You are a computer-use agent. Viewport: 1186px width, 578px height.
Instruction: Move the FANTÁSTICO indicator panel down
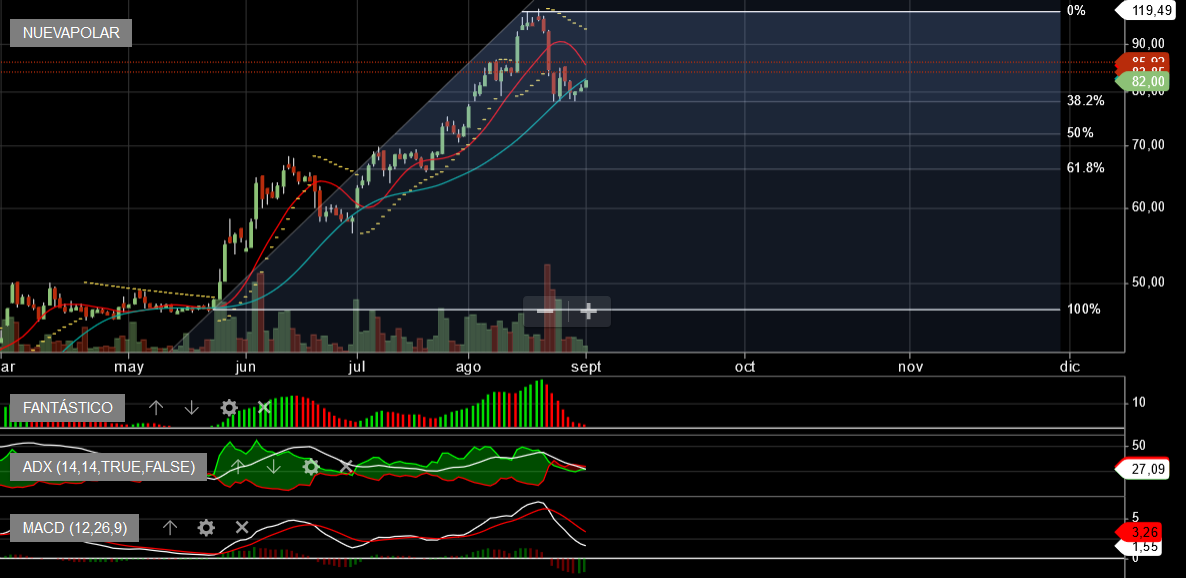[x=192, y=407]
